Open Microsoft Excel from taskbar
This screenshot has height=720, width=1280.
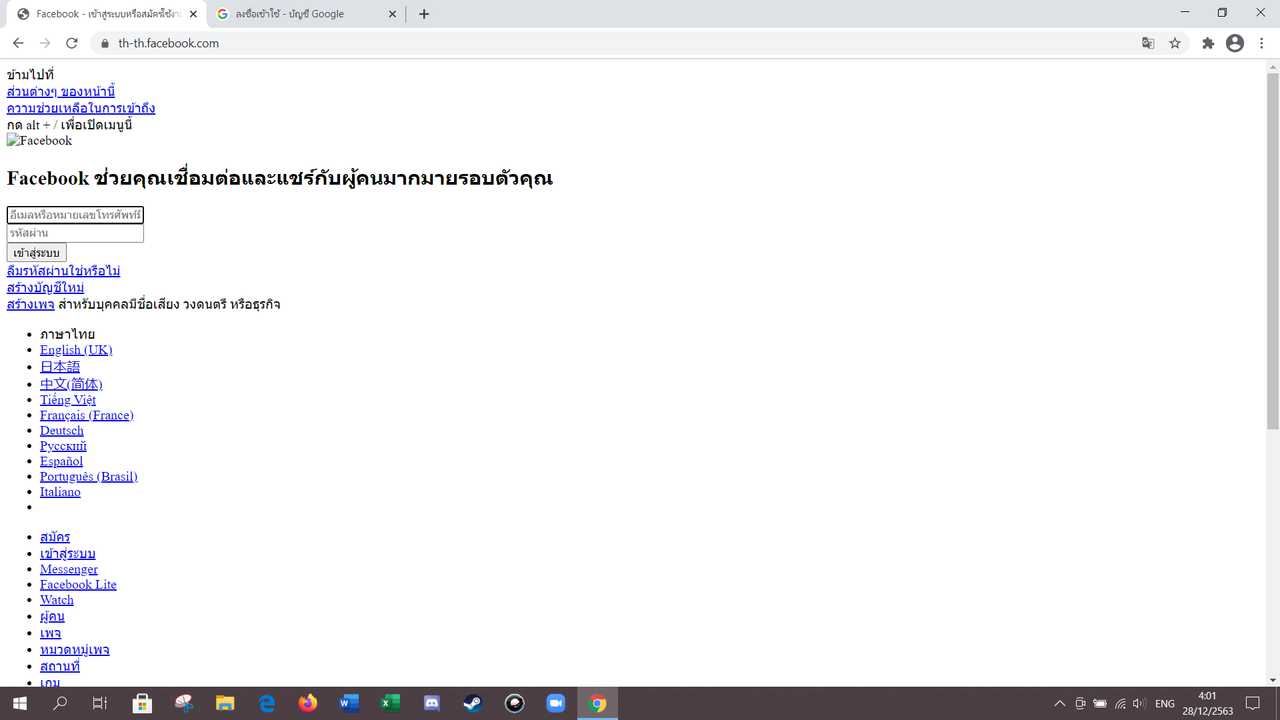coord(390,703)
